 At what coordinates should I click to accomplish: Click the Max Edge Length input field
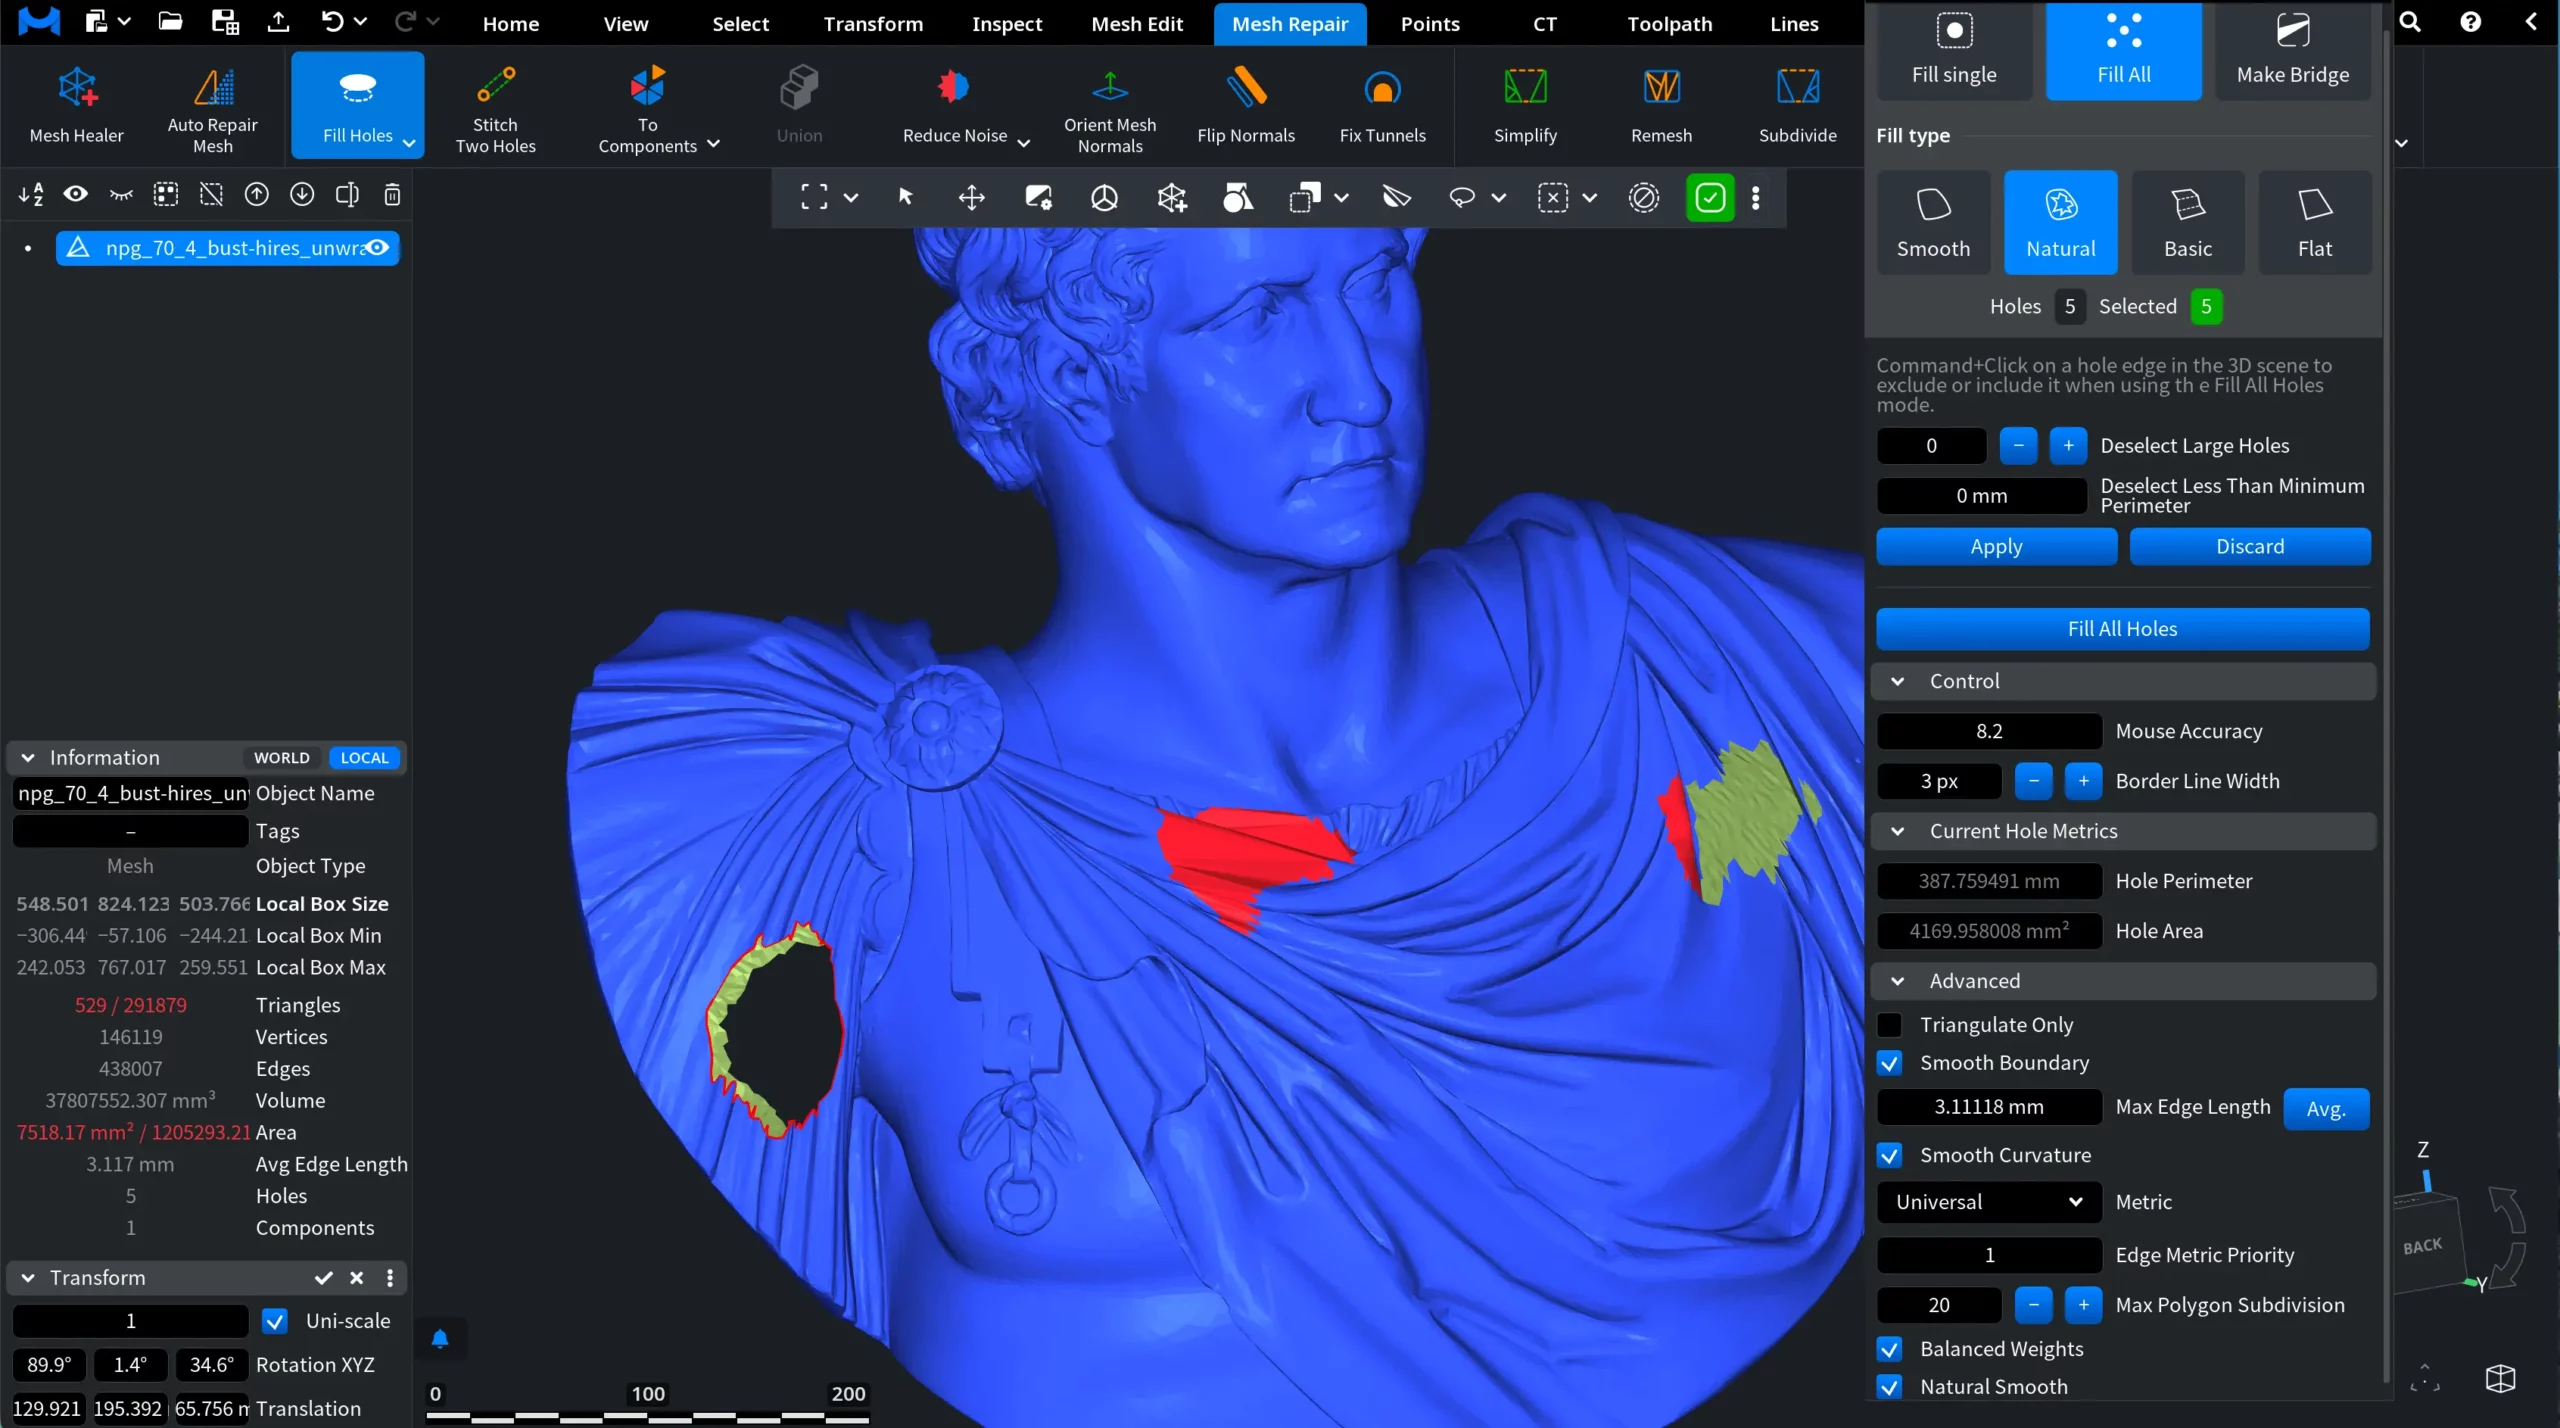1988,1107
